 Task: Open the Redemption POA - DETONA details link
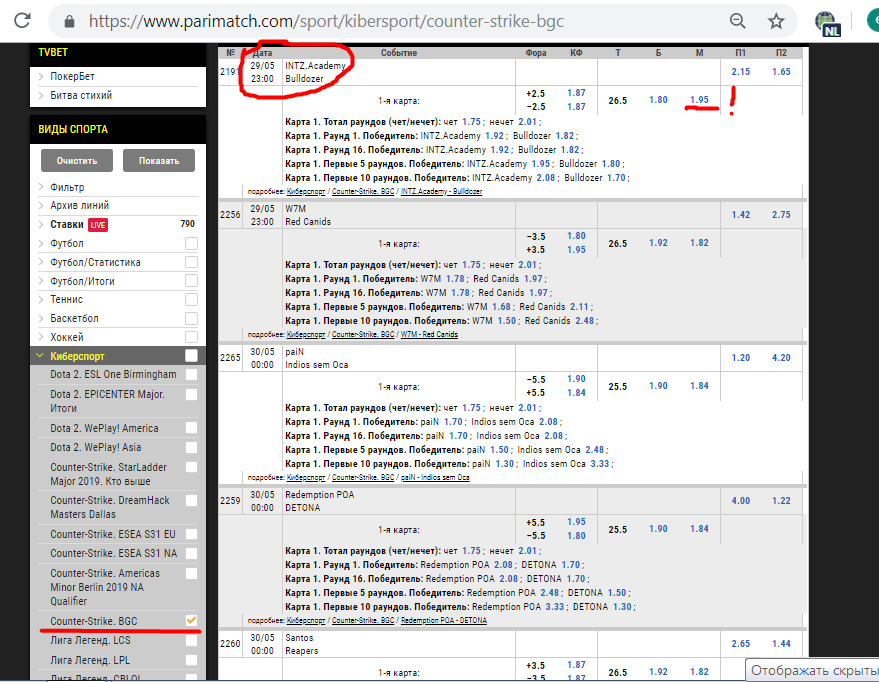(443, 620)
